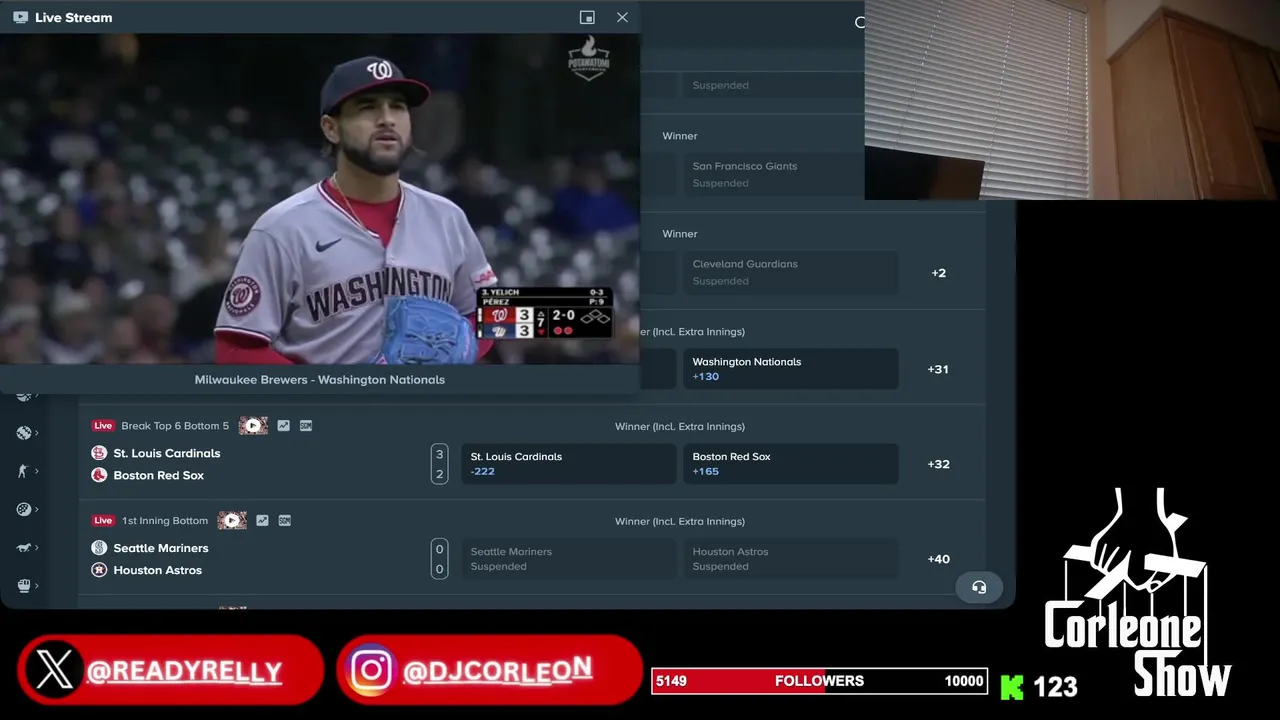Click the followers progress bar

(x=819, y=681)
